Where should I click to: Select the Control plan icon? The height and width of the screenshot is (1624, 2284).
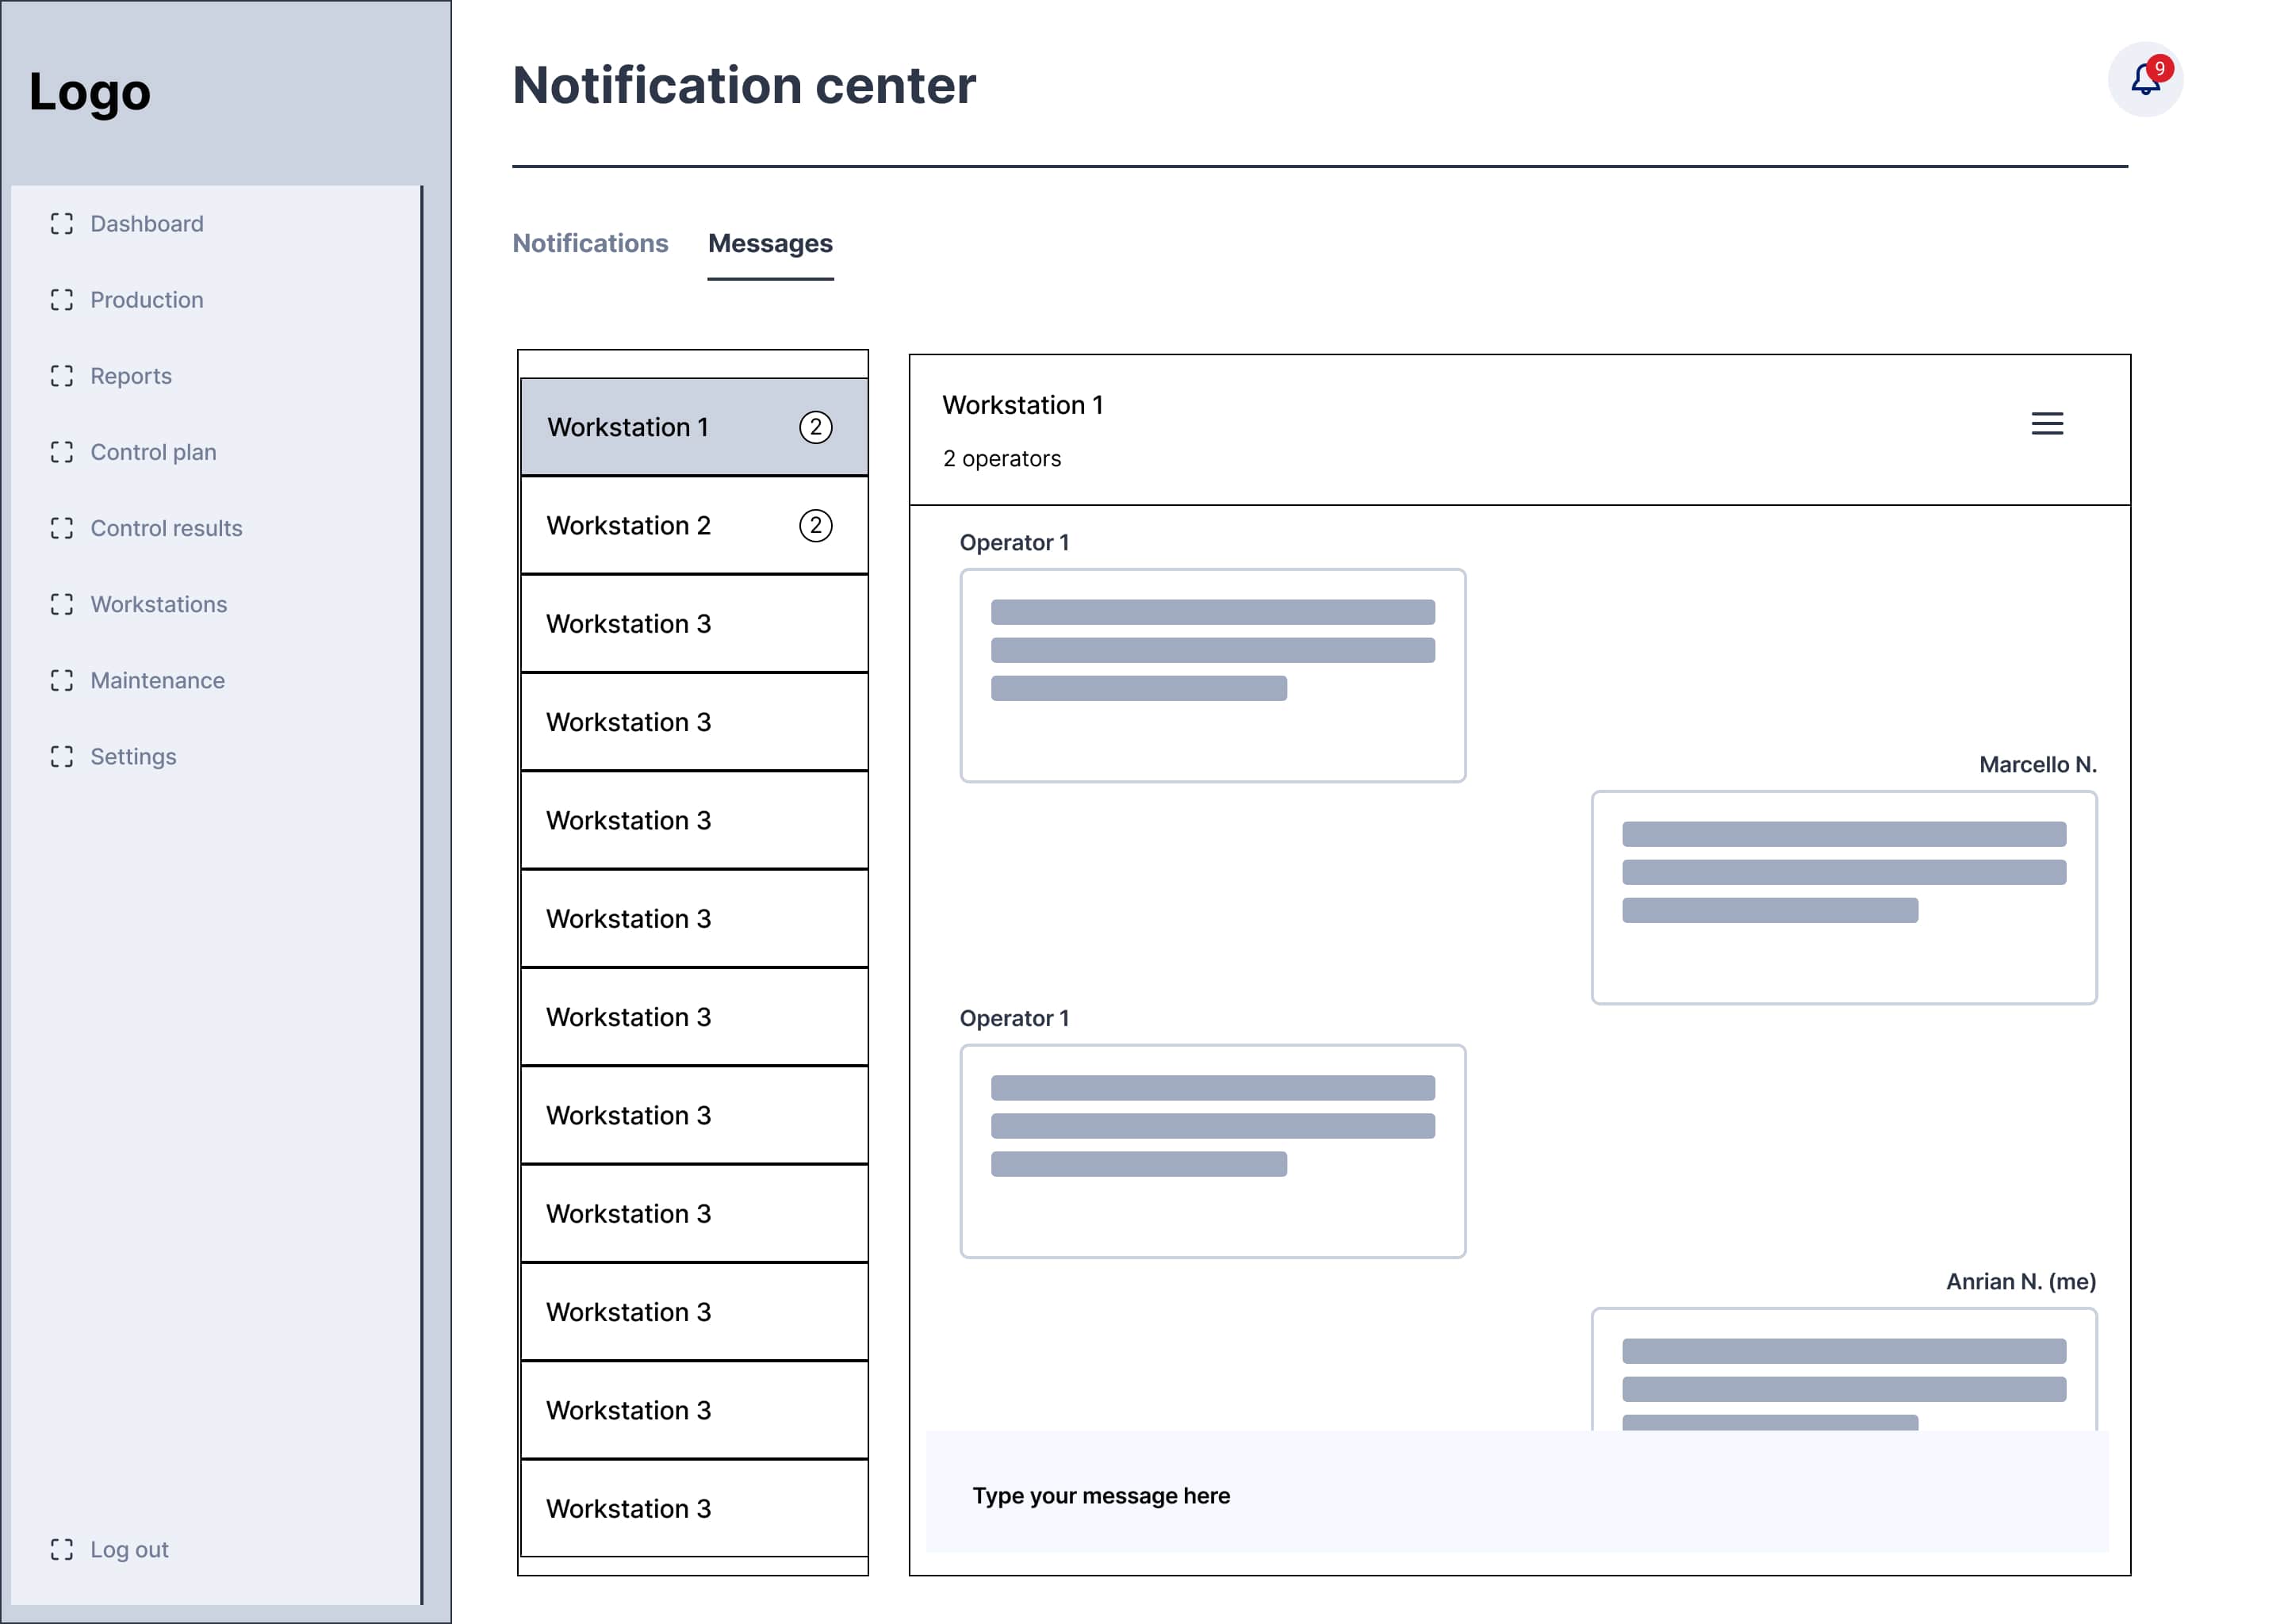click(x=62, y=452)
